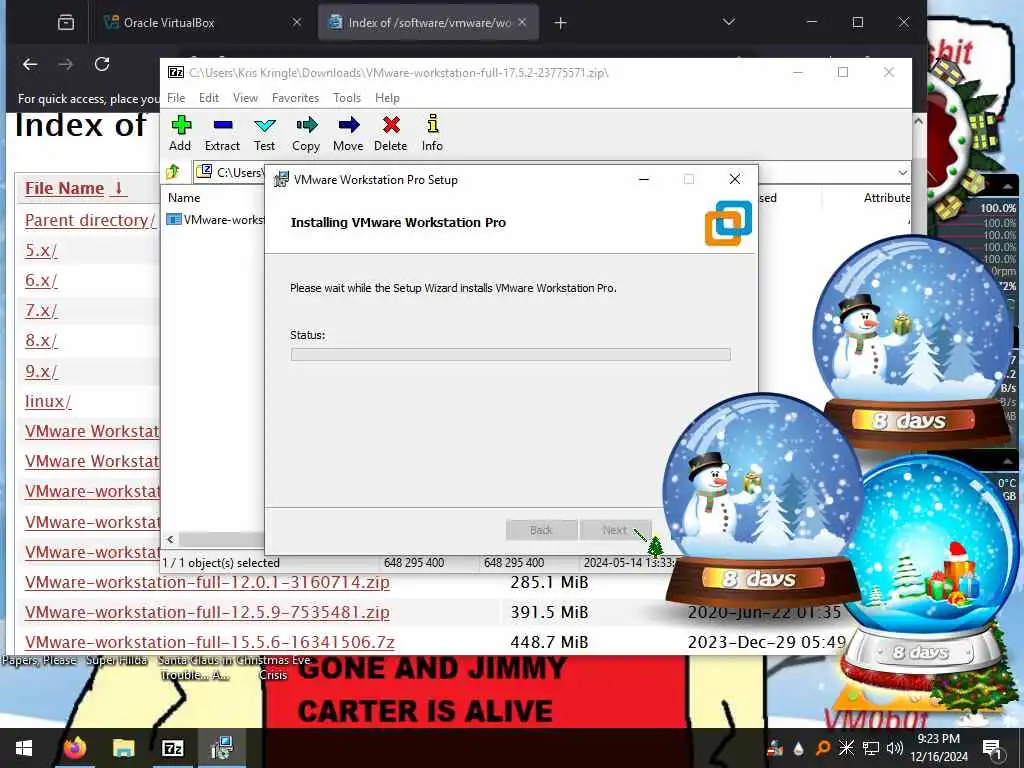Click the 7-Zip taskbar icon

(172, 748)
